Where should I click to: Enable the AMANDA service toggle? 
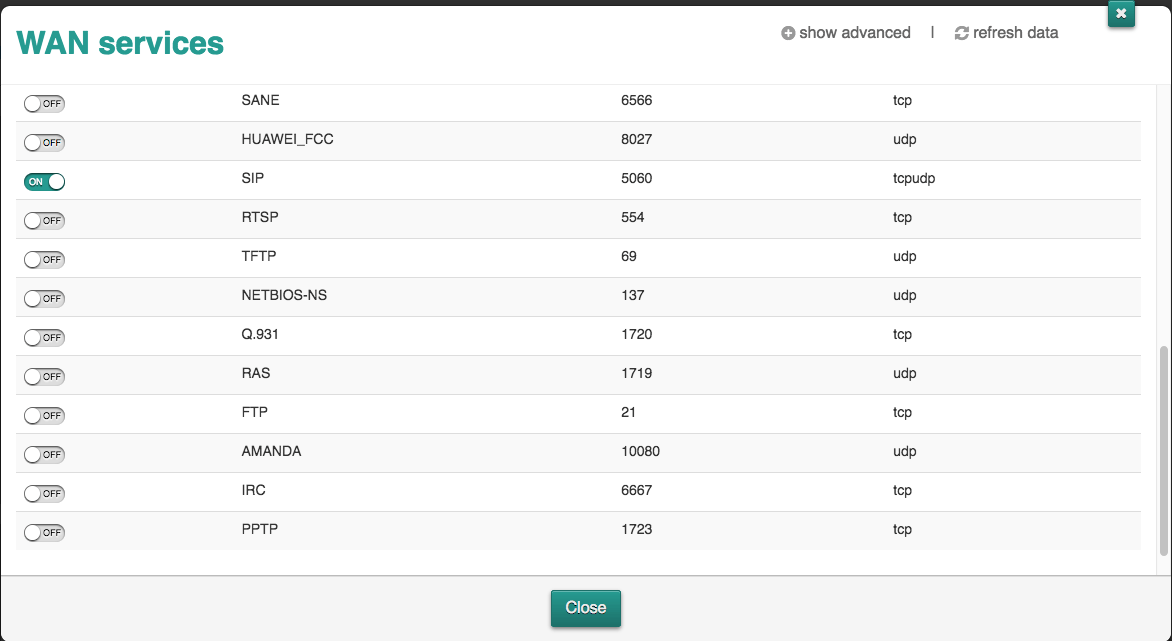coord(44,453)
